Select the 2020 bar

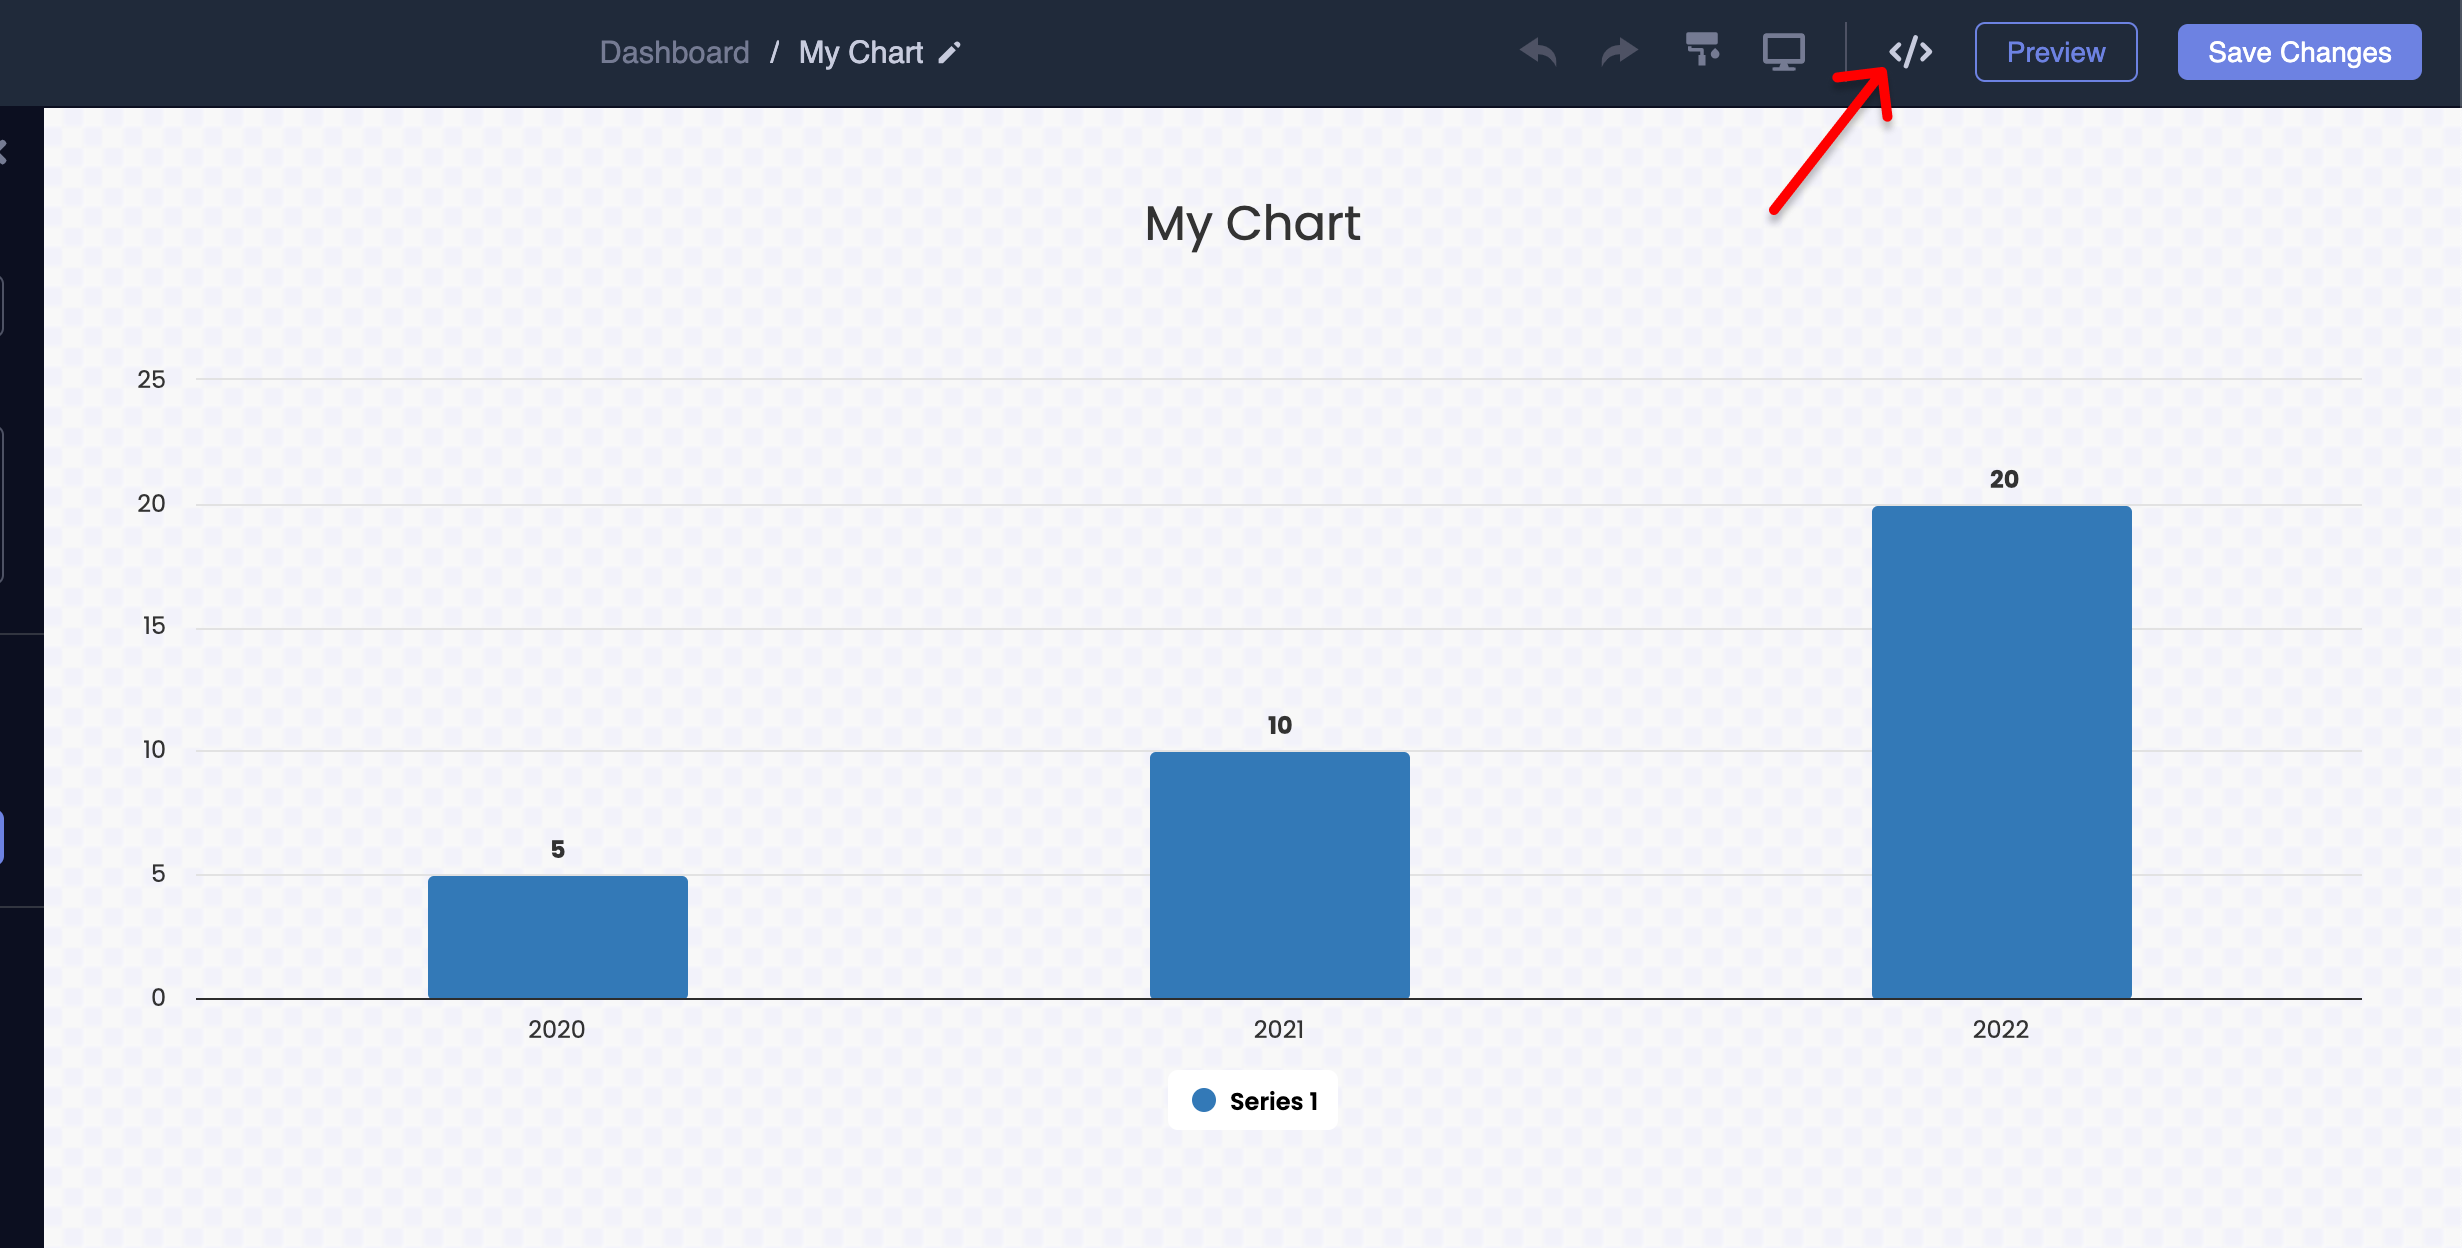pyautogui.click(x=557, y=935)
